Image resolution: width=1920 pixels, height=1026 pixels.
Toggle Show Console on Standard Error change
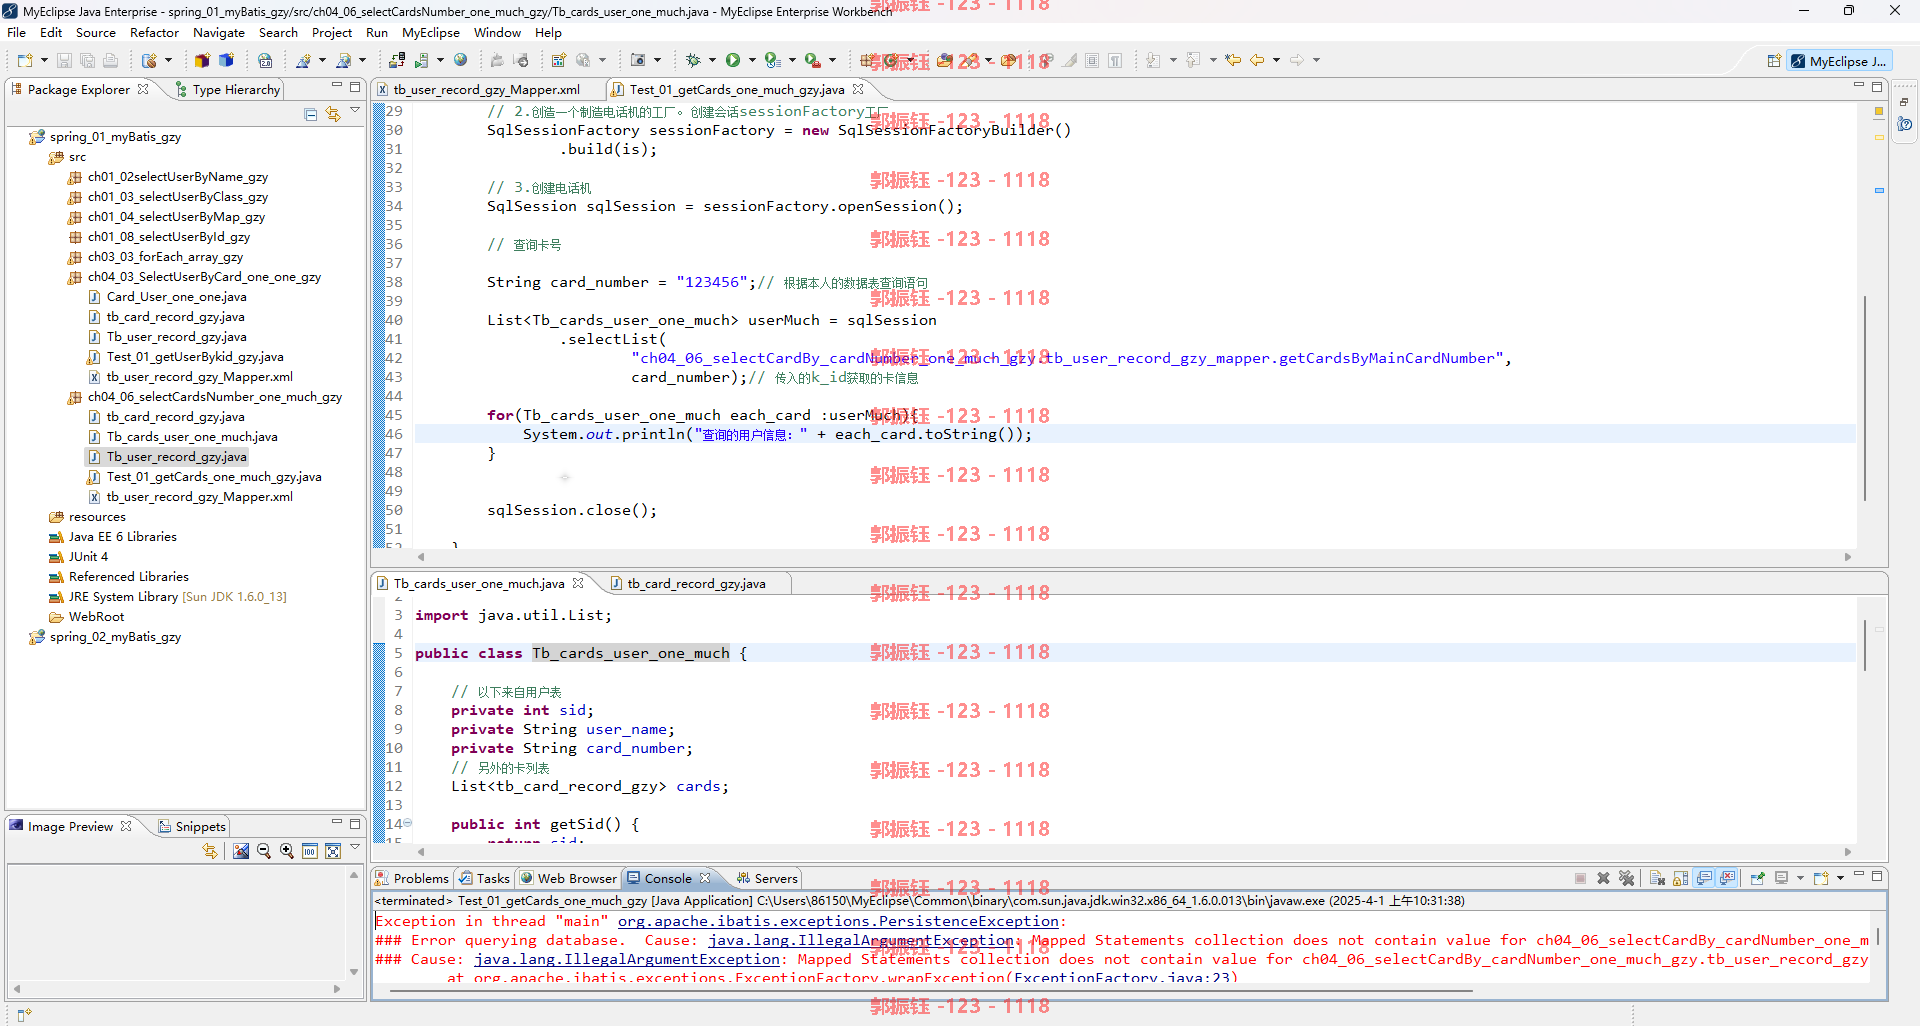tap(1728, 878)
